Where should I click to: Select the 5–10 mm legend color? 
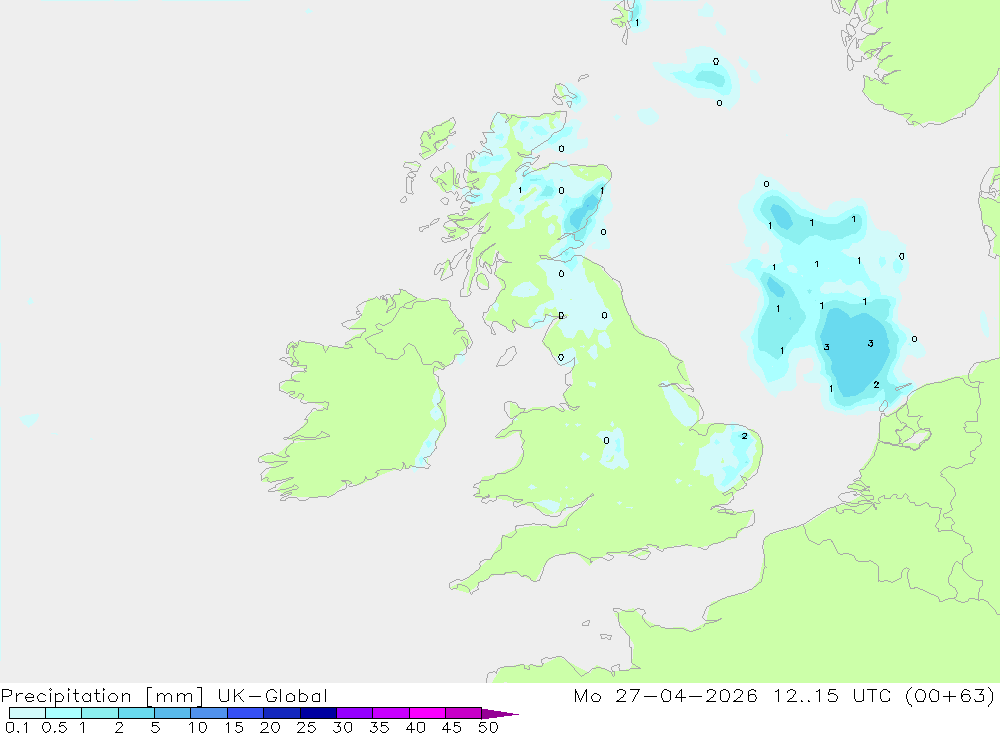tap(173, 713)
